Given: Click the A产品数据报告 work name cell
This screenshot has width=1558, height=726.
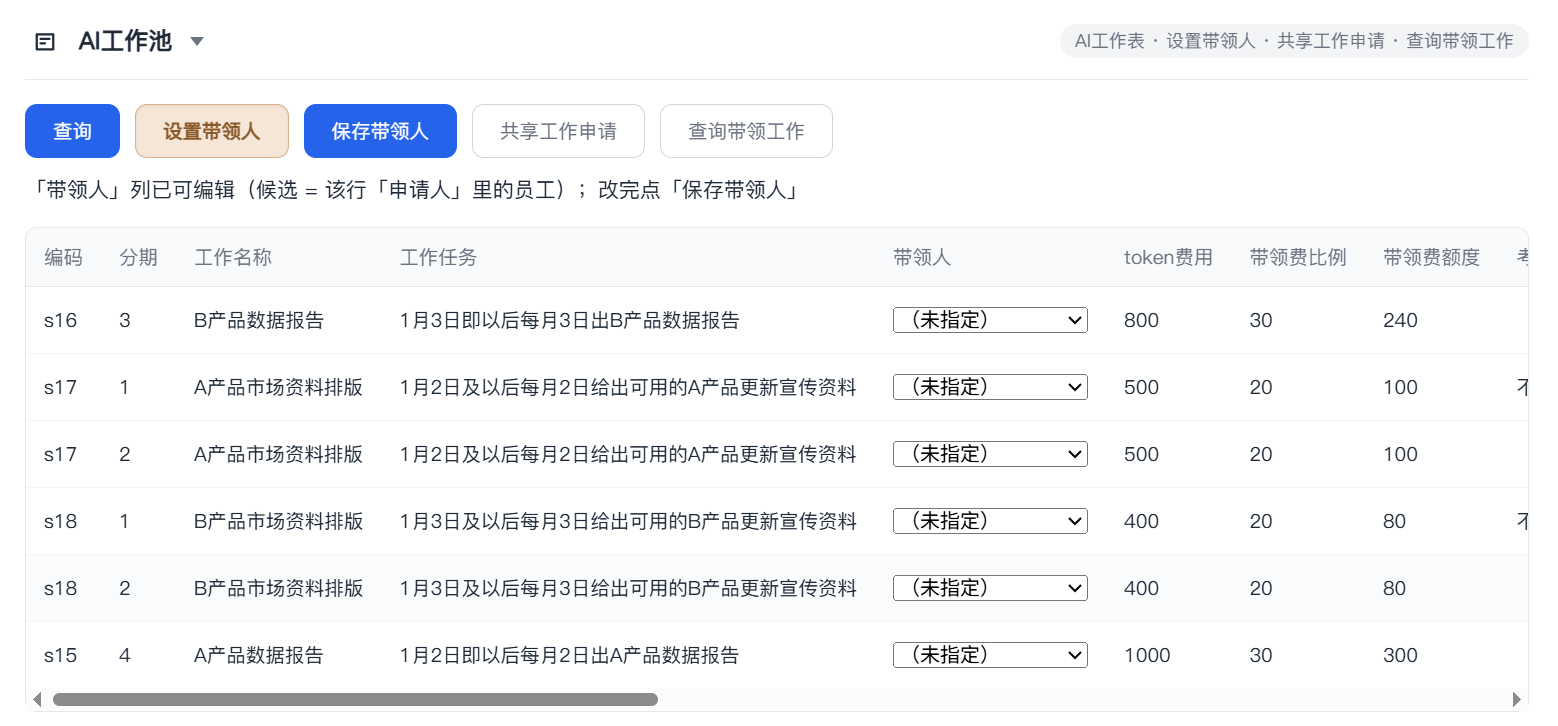Looking at the screenshot, I should pos(259,655).
